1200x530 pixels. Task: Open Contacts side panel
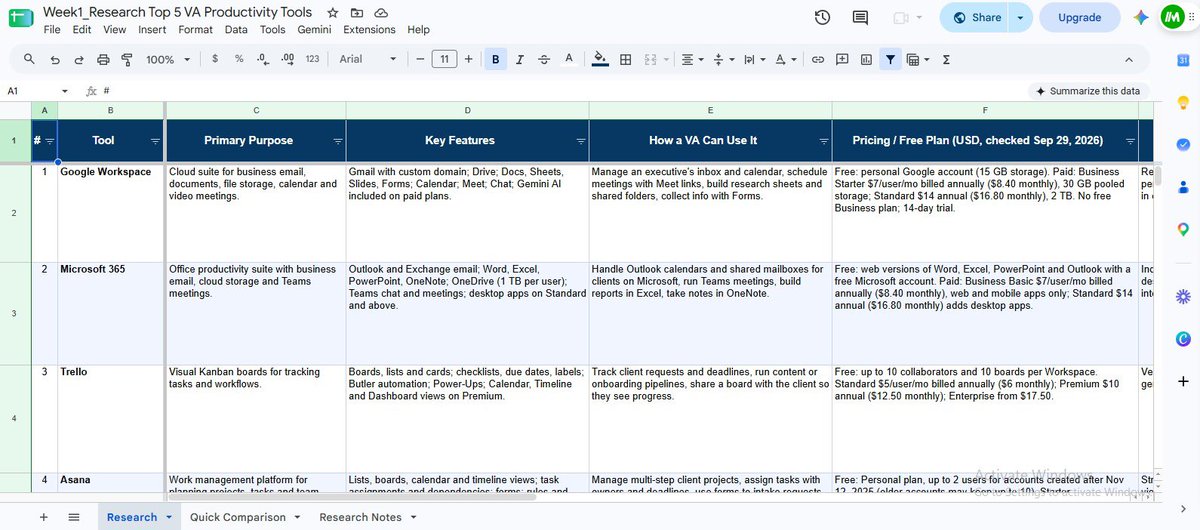1183,187
